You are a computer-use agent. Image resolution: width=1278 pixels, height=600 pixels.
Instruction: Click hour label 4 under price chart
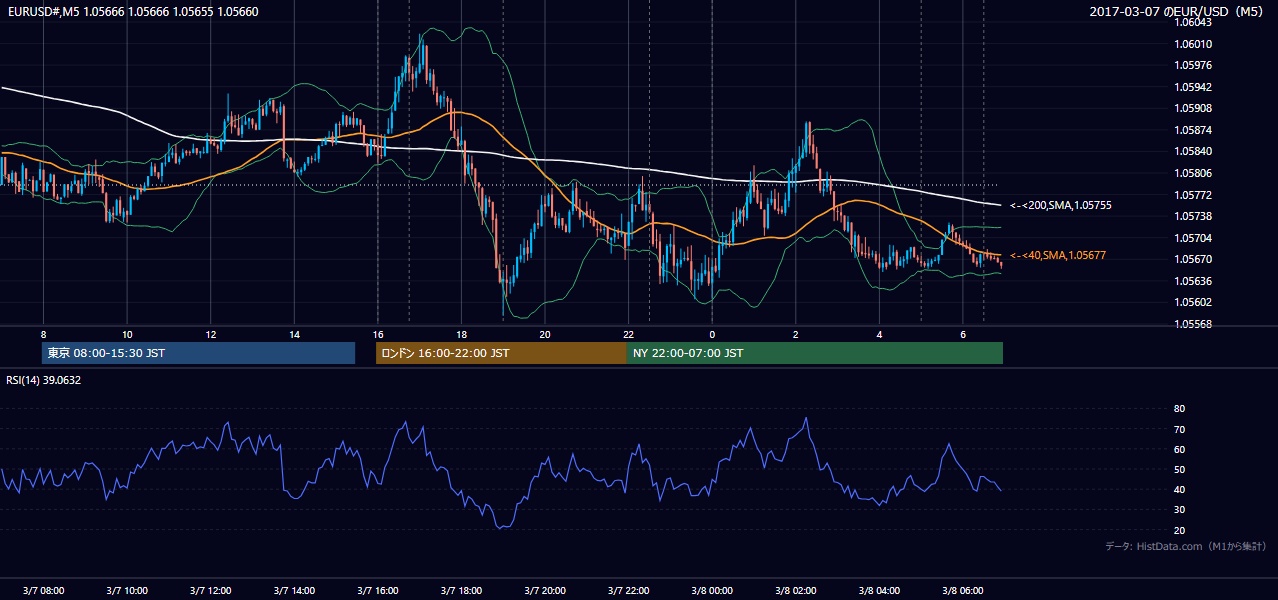(x=879, y=334)
